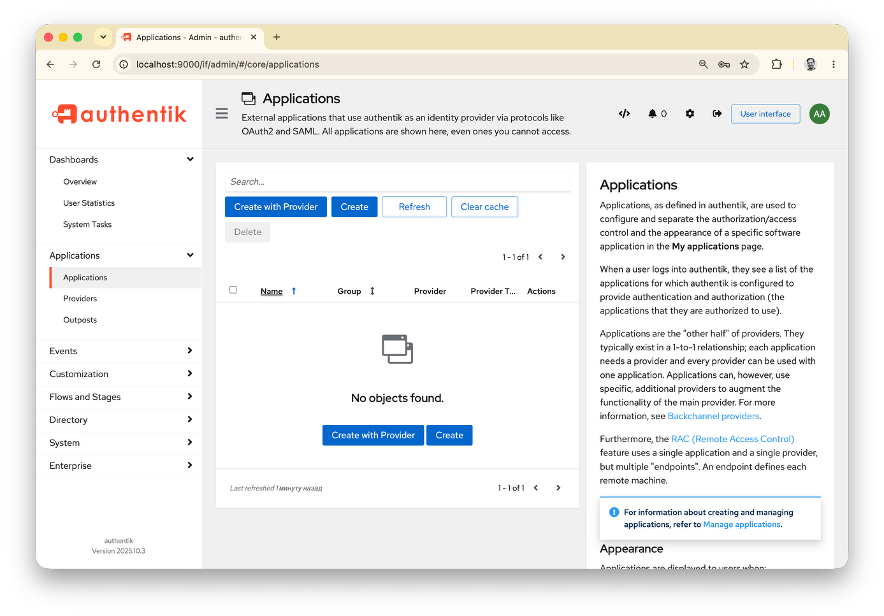Reload the page
This screenshot has width=884, height=616.
96,64
